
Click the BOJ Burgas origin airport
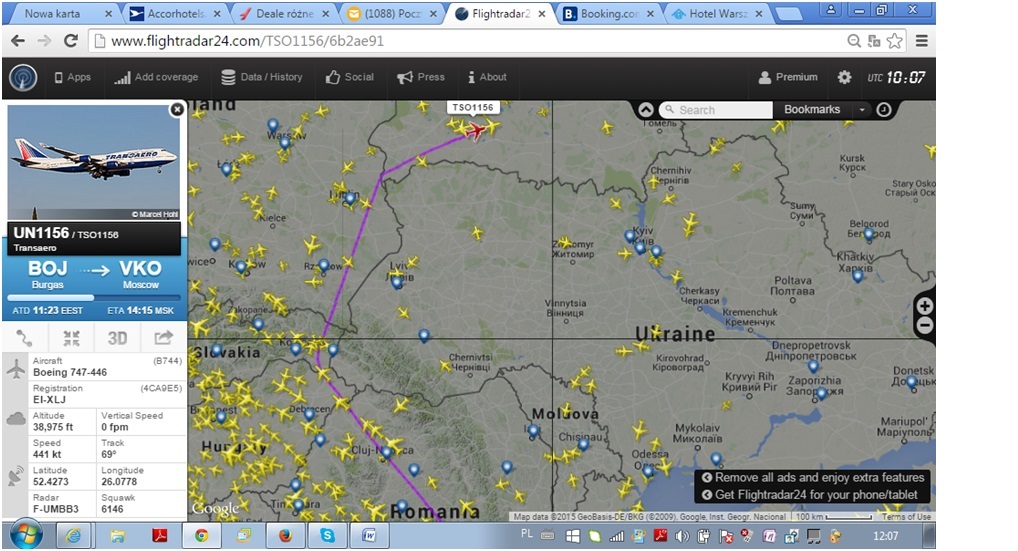[47, 275]
